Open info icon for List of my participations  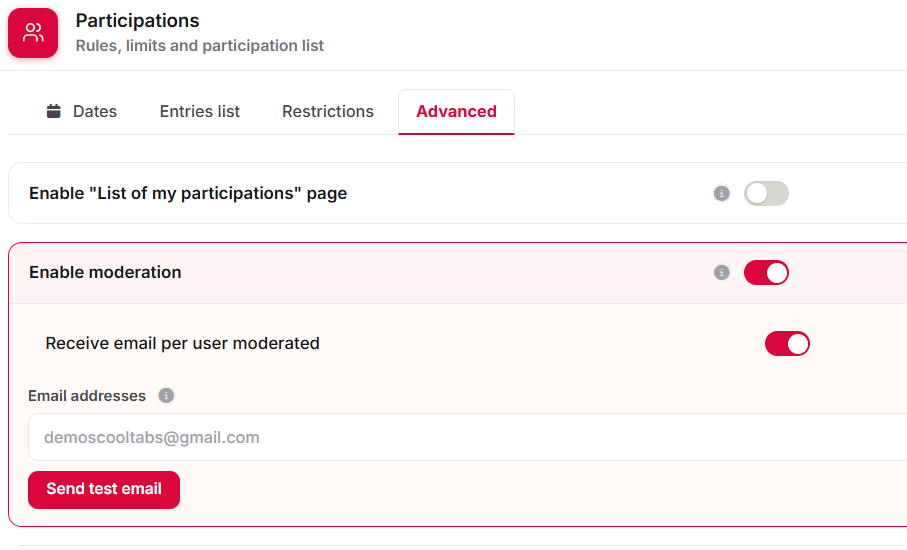pos(721,193)
